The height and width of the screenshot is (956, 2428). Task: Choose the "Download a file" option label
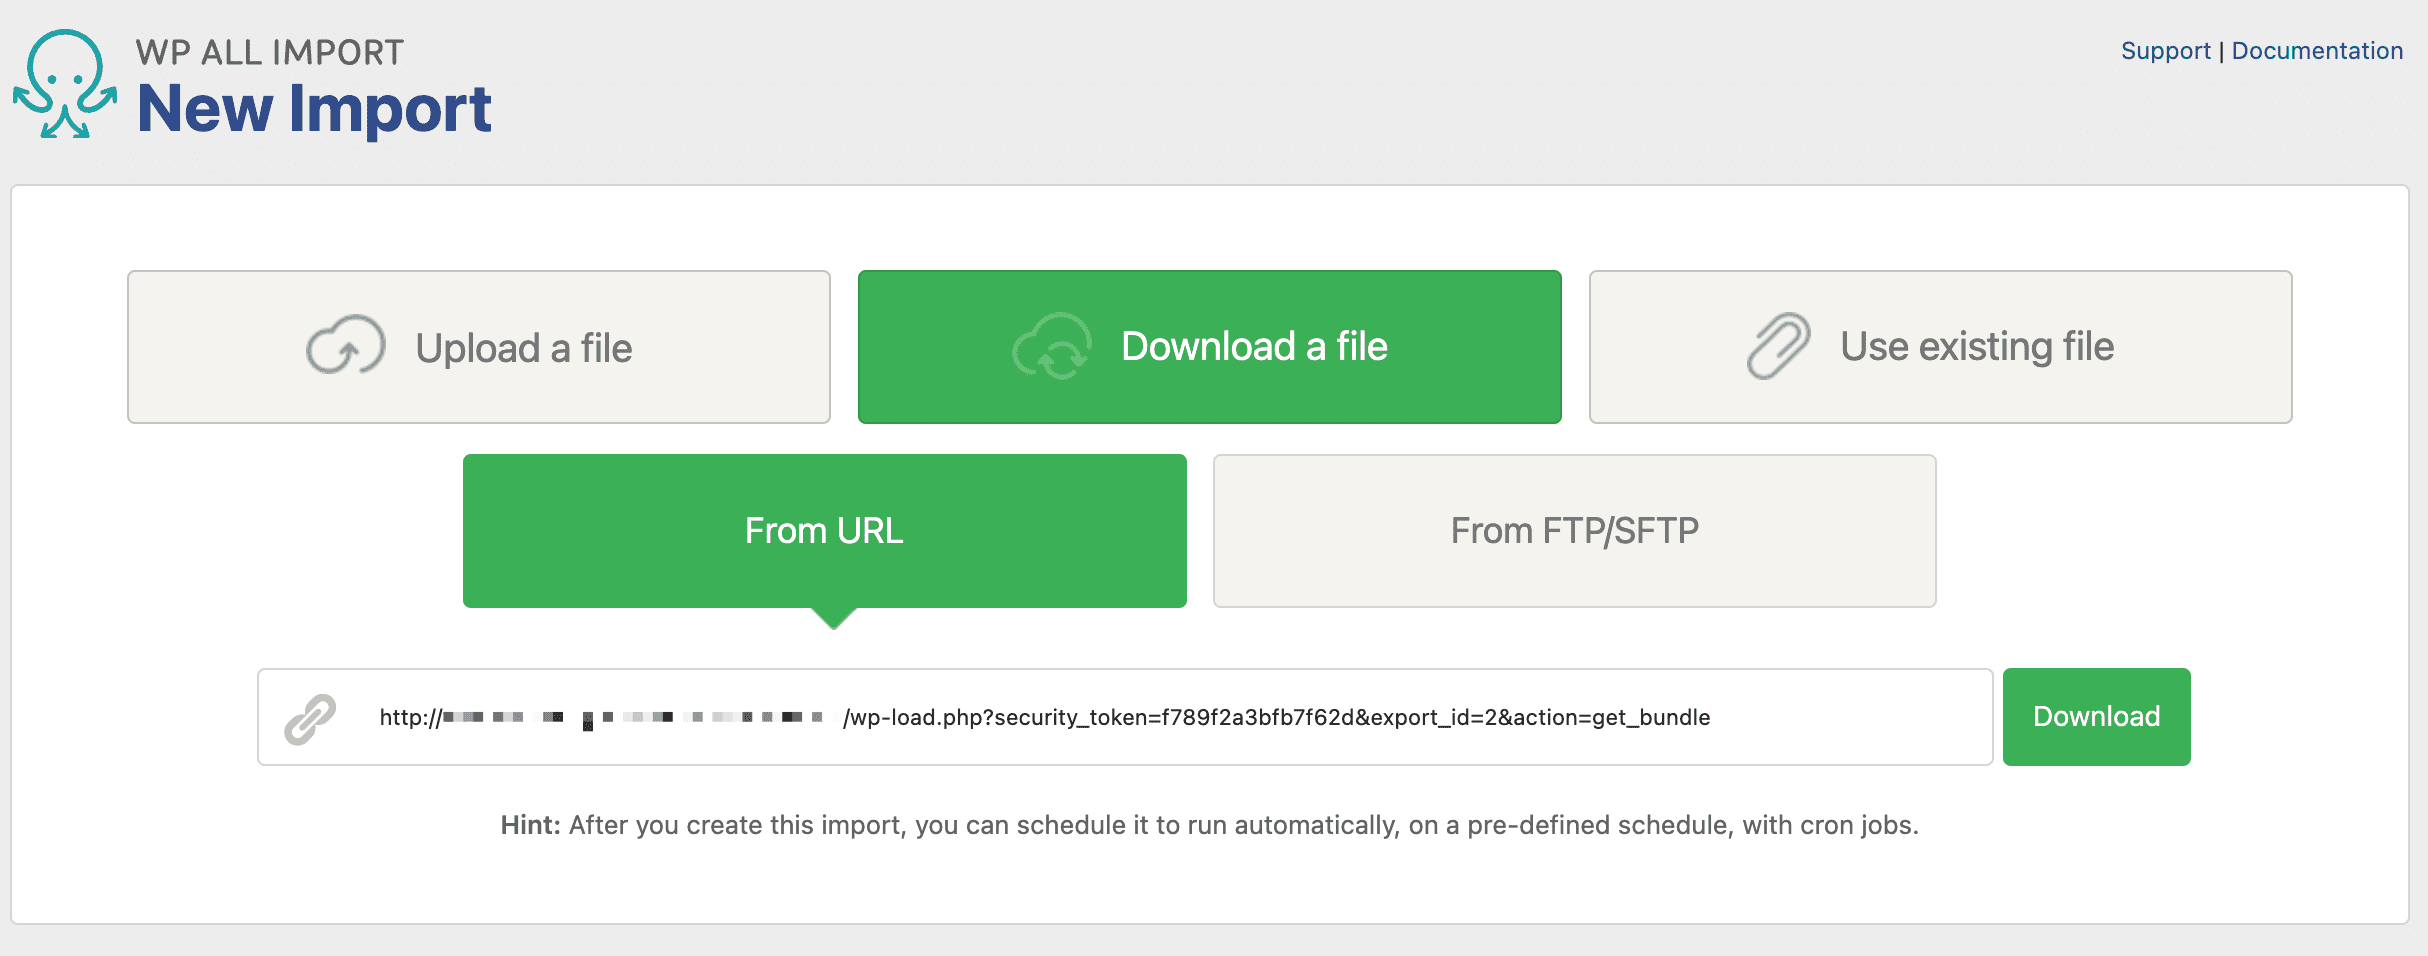[x=1254, y=347]
